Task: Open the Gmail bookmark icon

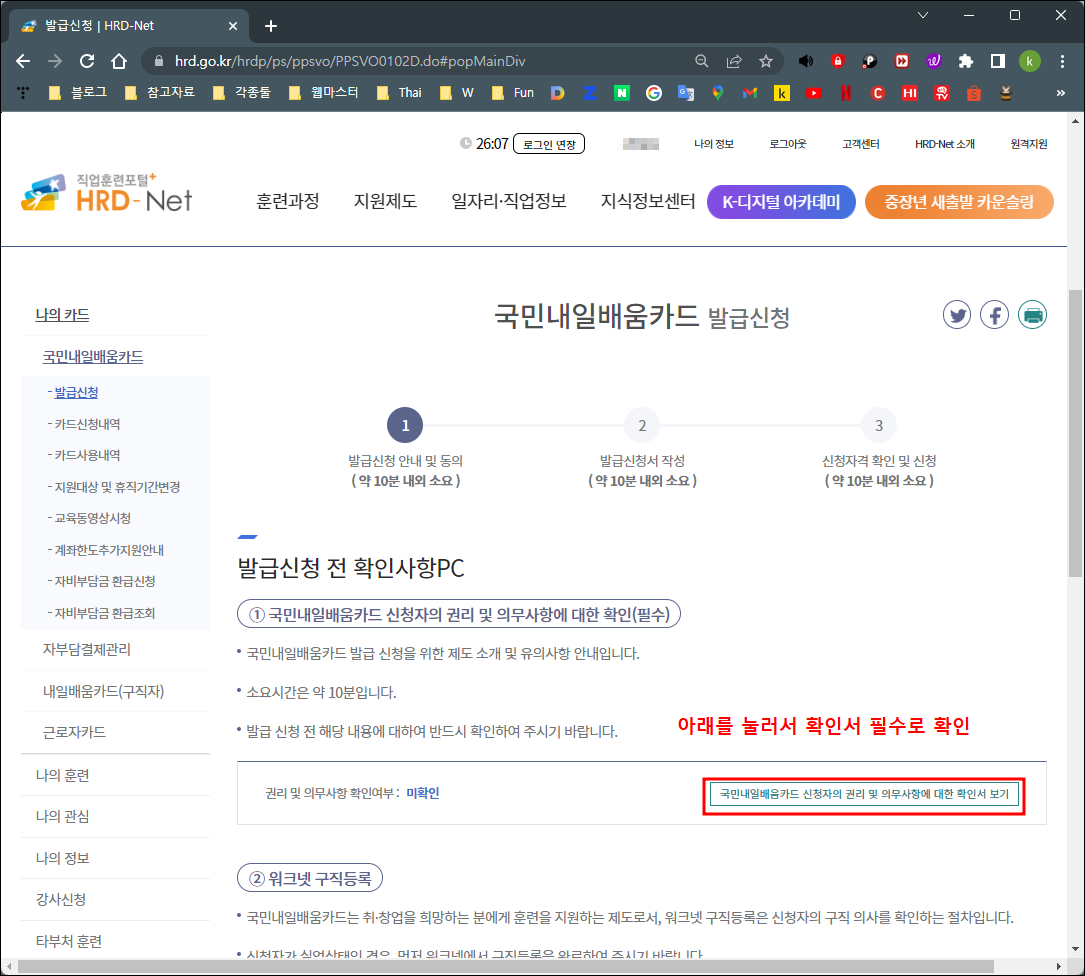Action: [x=750, y=92]
